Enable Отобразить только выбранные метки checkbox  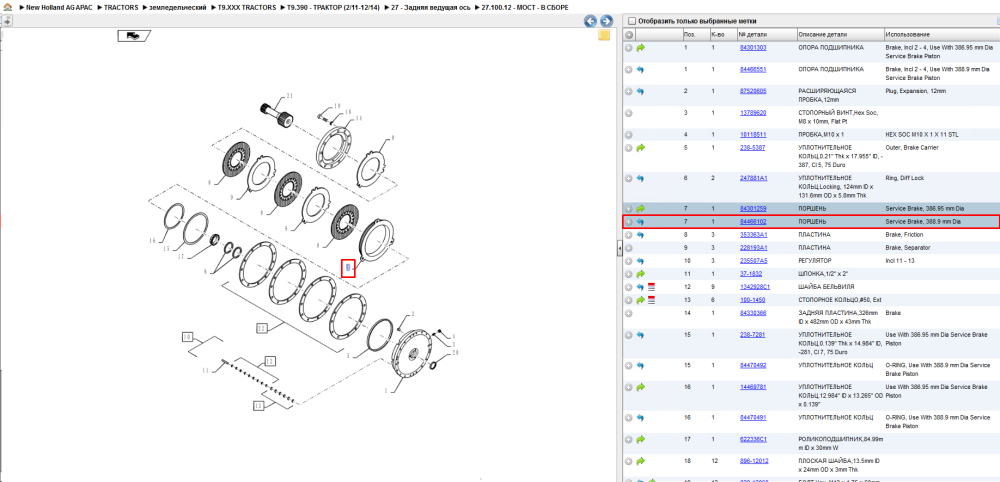click(x=631, y=20)
